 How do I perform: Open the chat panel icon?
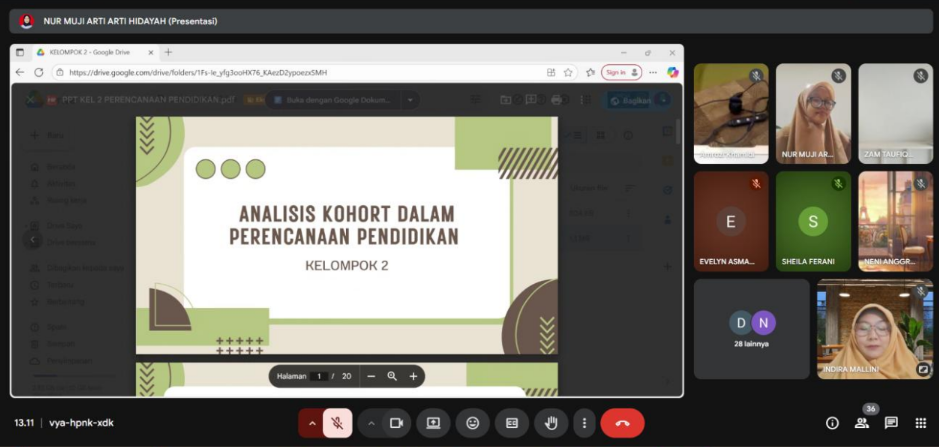891,423
